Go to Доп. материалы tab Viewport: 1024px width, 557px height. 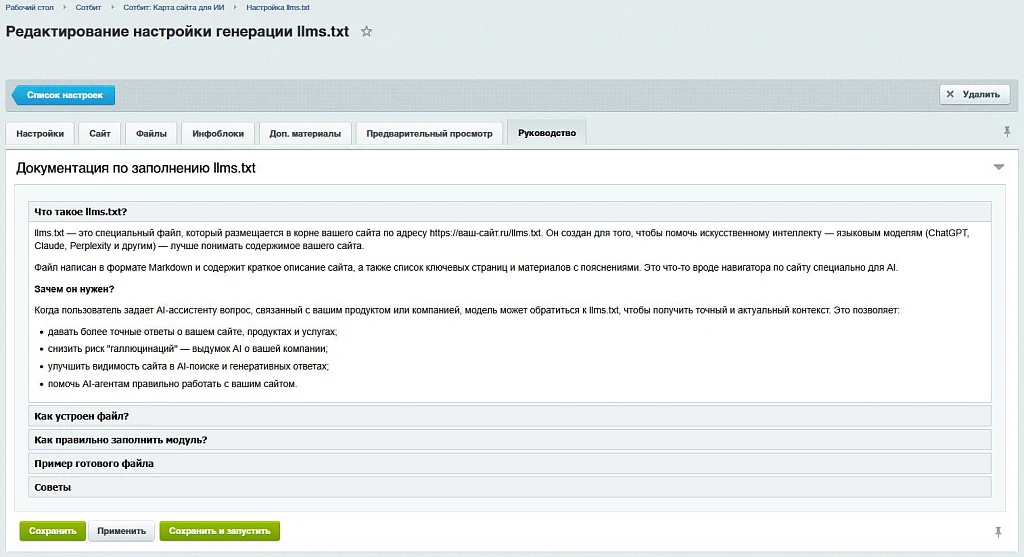pos(305,133)
